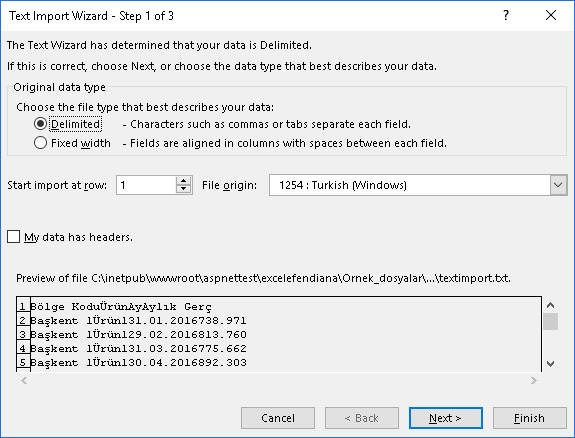Click the 1254 Turkish (Windows) combo box

click(x=418, y=185)
